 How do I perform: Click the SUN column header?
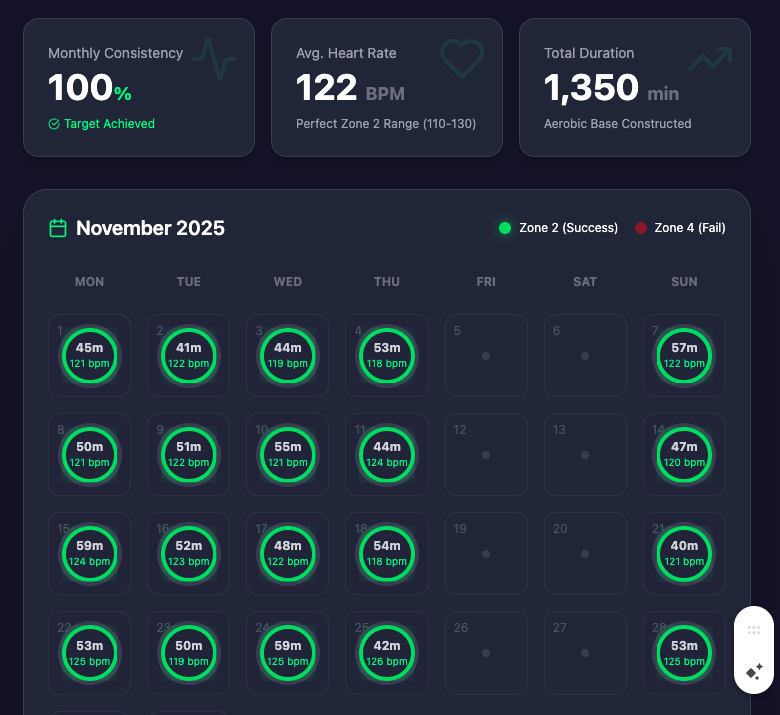(x=684, y=282)
